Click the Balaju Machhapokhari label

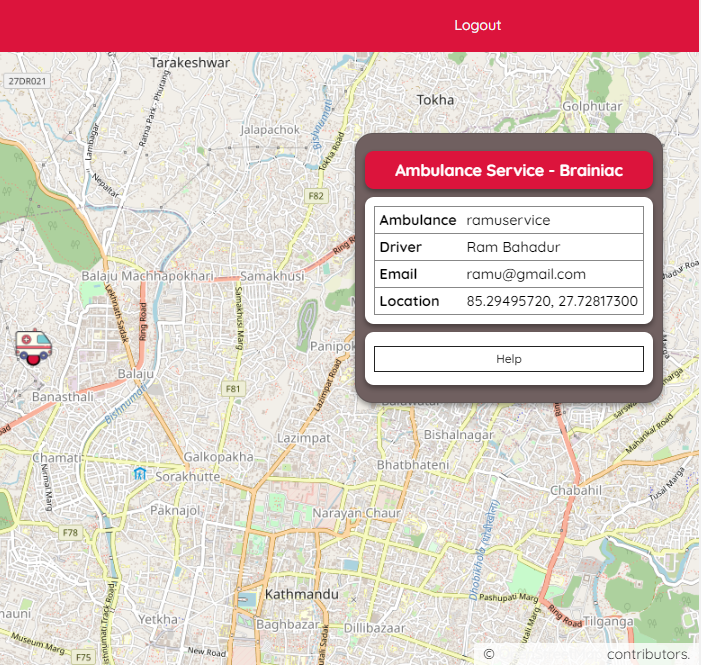coord(147,276)
